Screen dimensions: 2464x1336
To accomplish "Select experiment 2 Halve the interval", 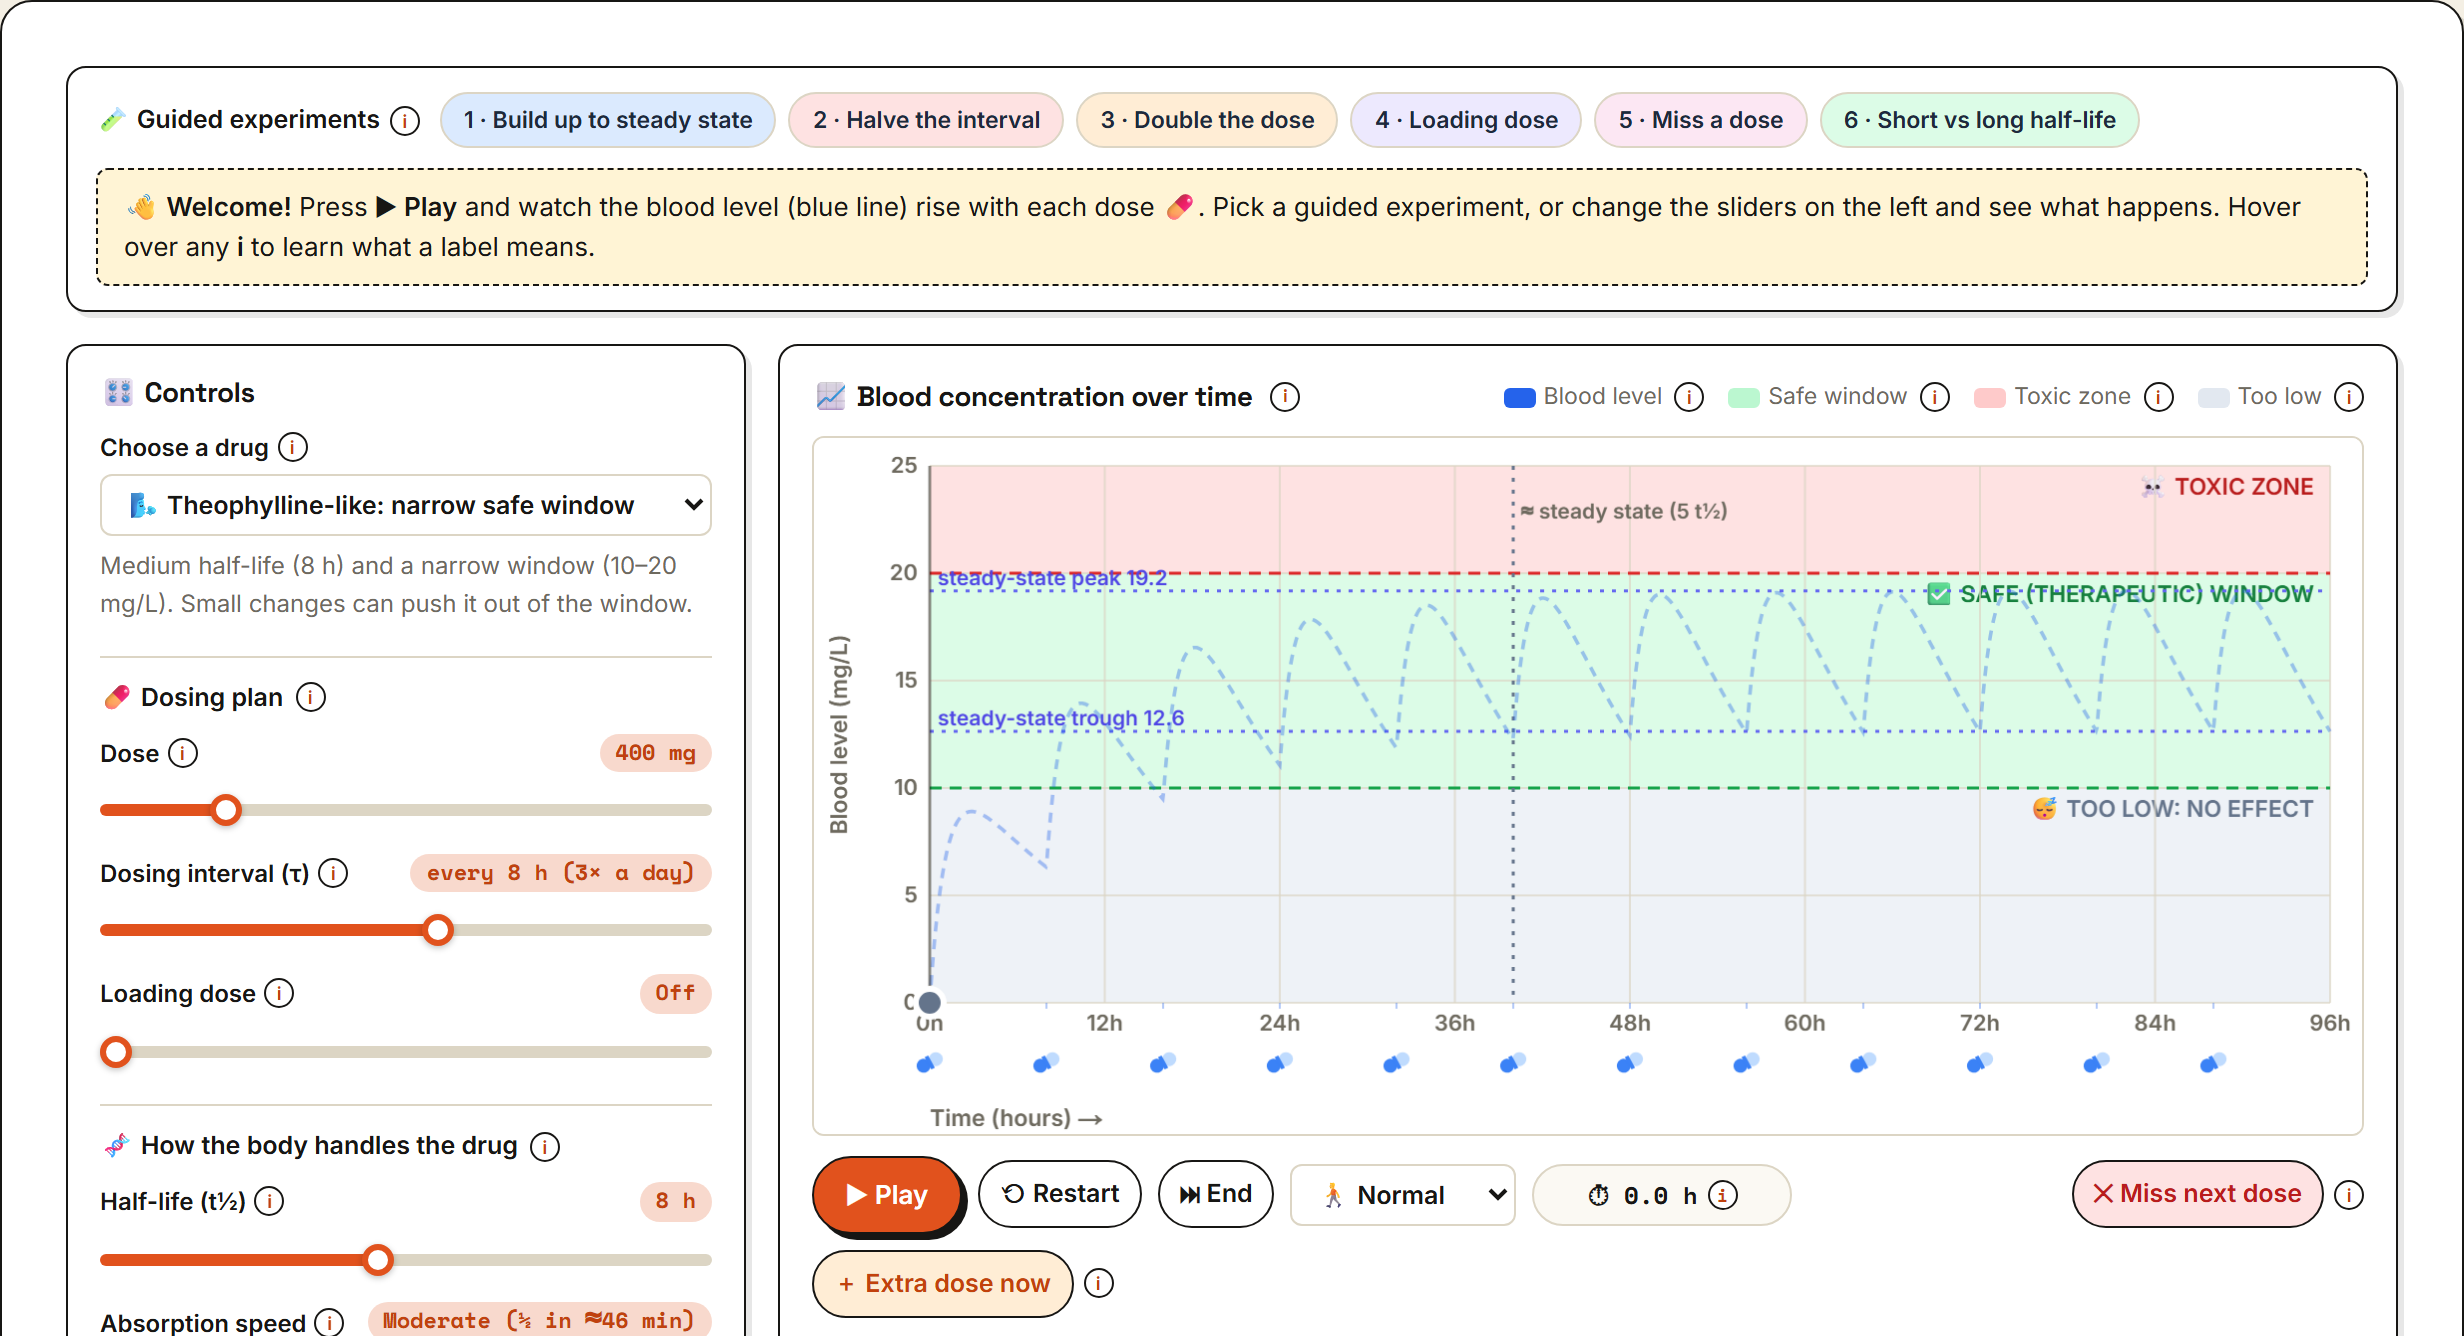I will (926, 120).
